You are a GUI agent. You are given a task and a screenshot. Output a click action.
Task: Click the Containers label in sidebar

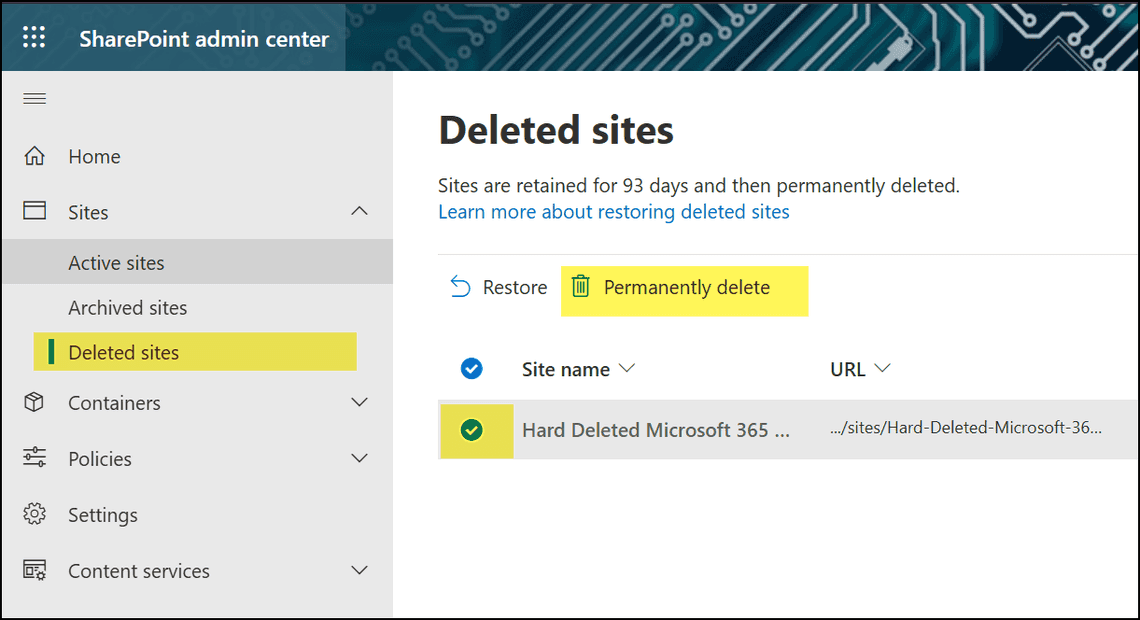click(x=114, y=403)
